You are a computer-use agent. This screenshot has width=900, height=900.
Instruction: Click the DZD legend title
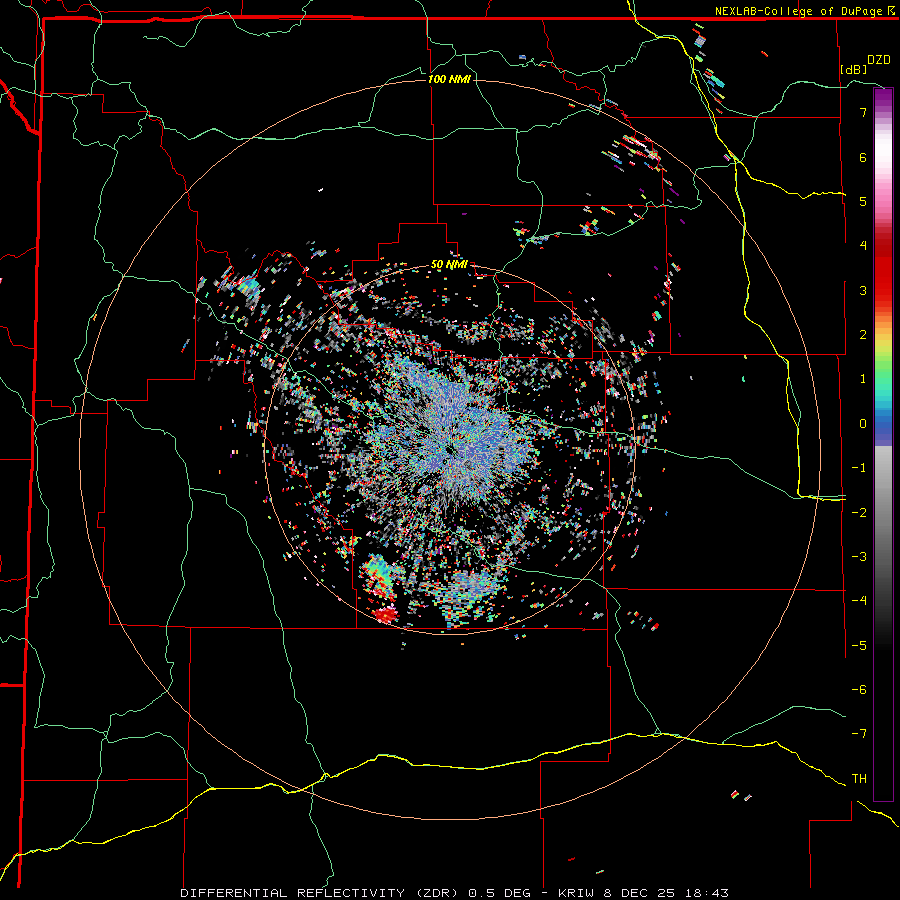coord(879,60)
